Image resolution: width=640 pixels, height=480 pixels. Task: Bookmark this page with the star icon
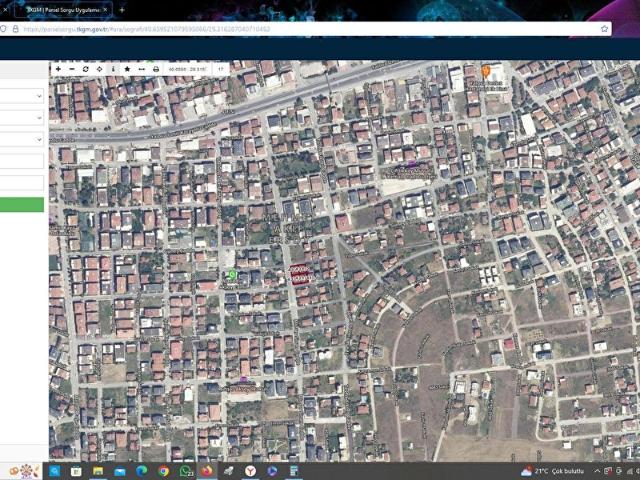tap(604, 29)
